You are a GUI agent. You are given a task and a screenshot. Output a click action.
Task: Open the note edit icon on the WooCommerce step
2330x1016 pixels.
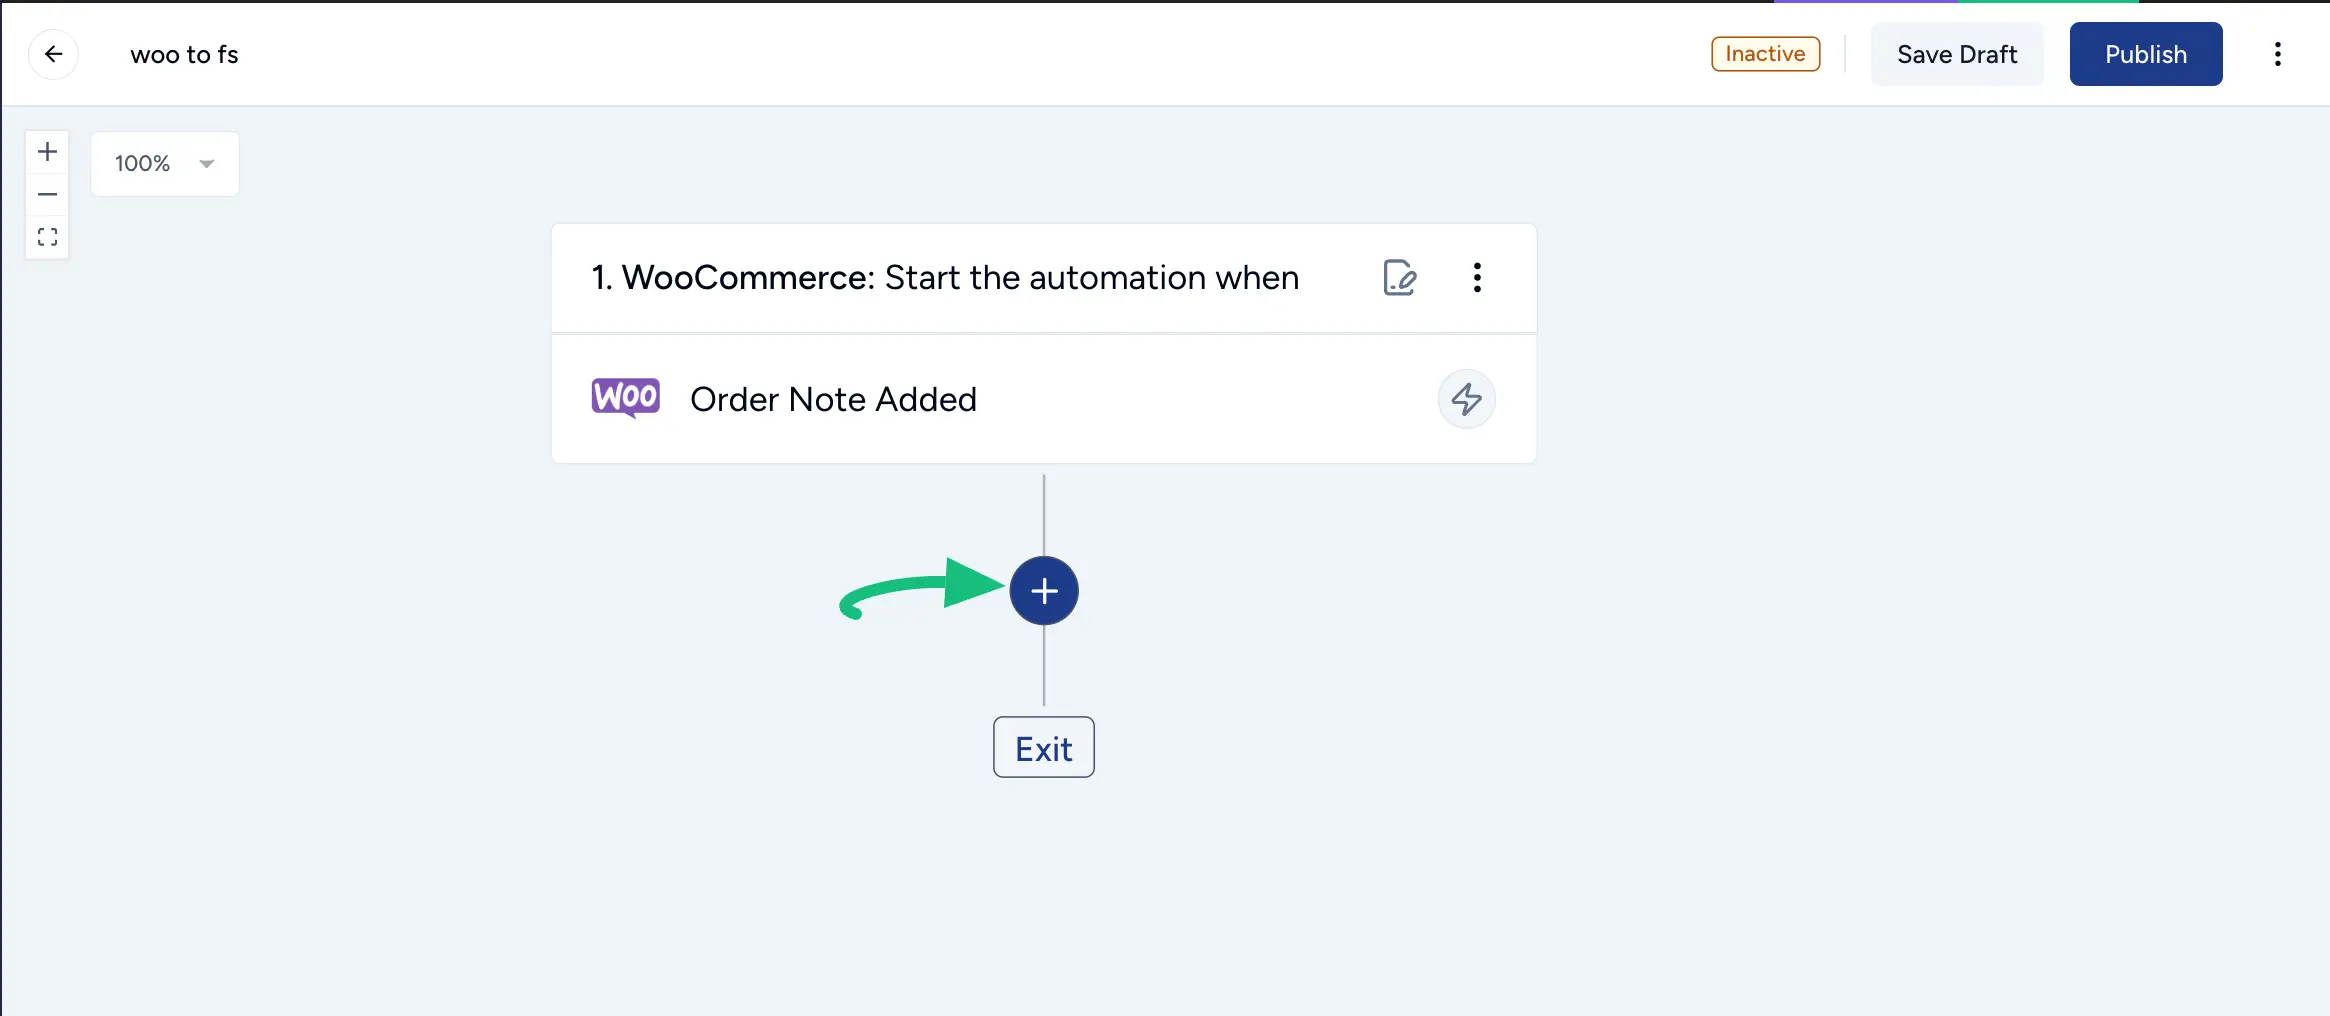coord(1399,278)
